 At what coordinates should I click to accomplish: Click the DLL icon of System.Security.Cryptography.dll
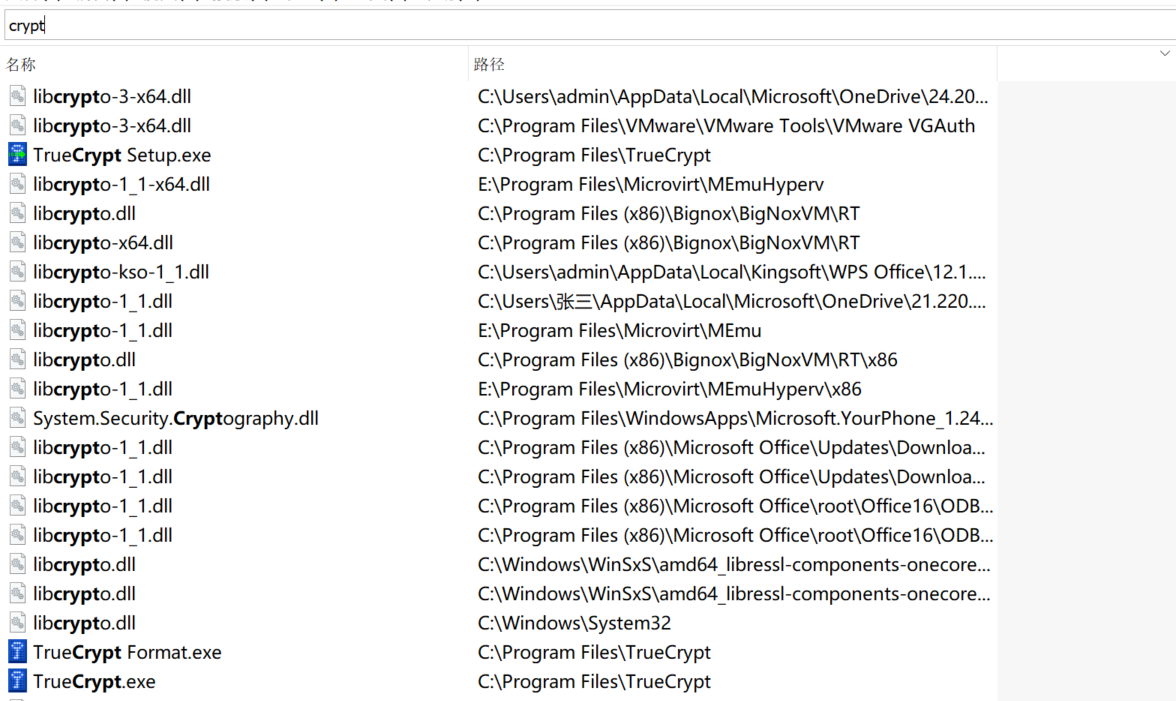[x=17, y=418]
